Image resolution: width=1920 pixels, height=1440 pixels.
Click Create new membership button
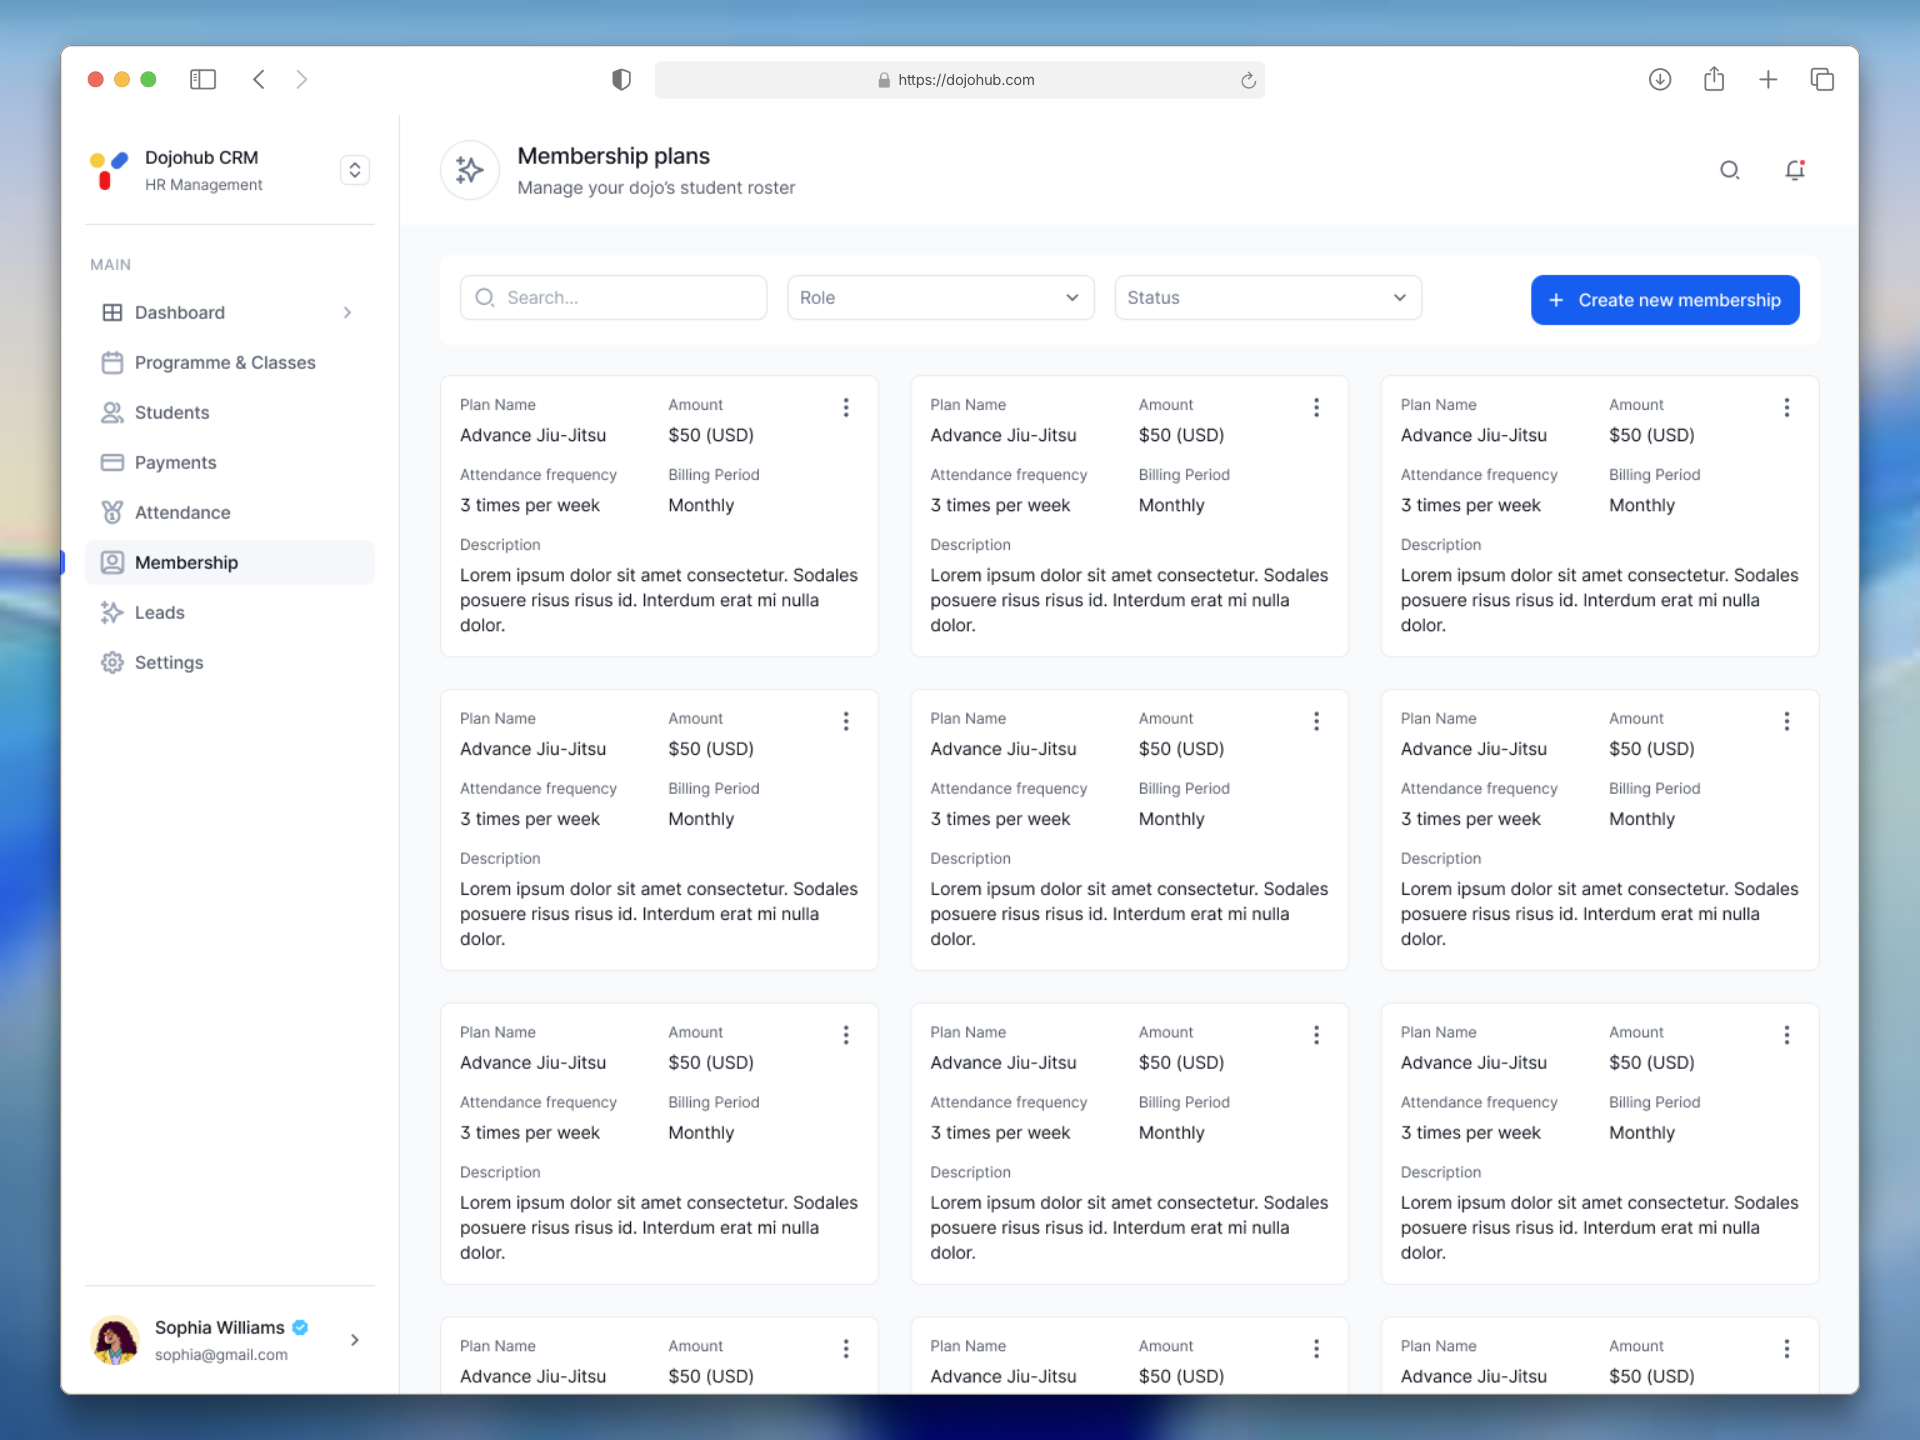coord(1665,300)
